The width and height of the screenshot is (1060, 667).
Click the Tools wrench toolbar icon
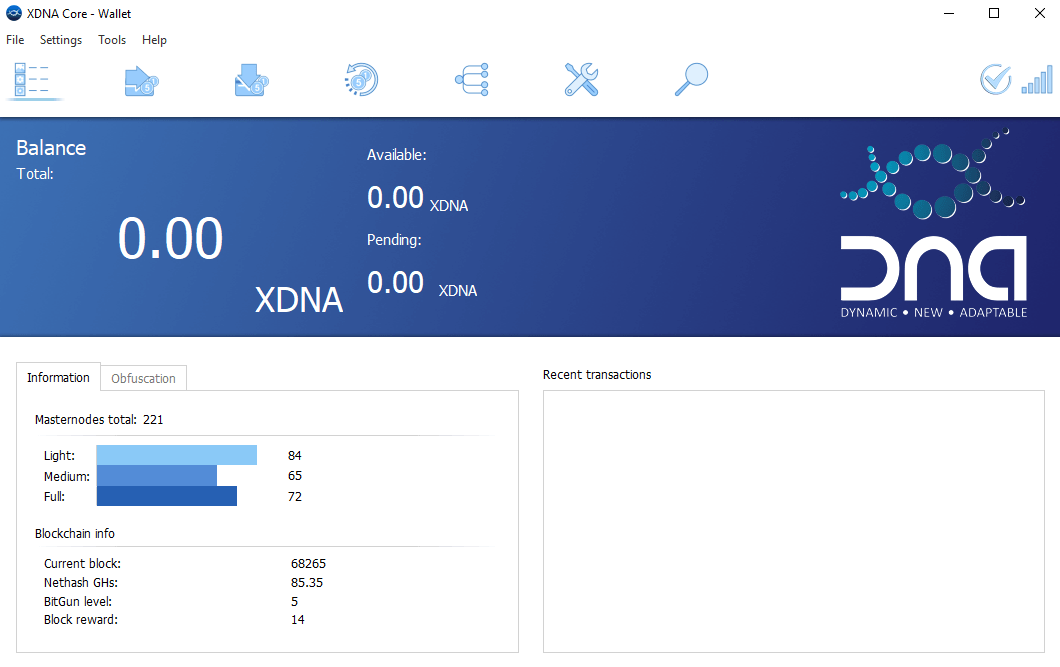(580, 80)
